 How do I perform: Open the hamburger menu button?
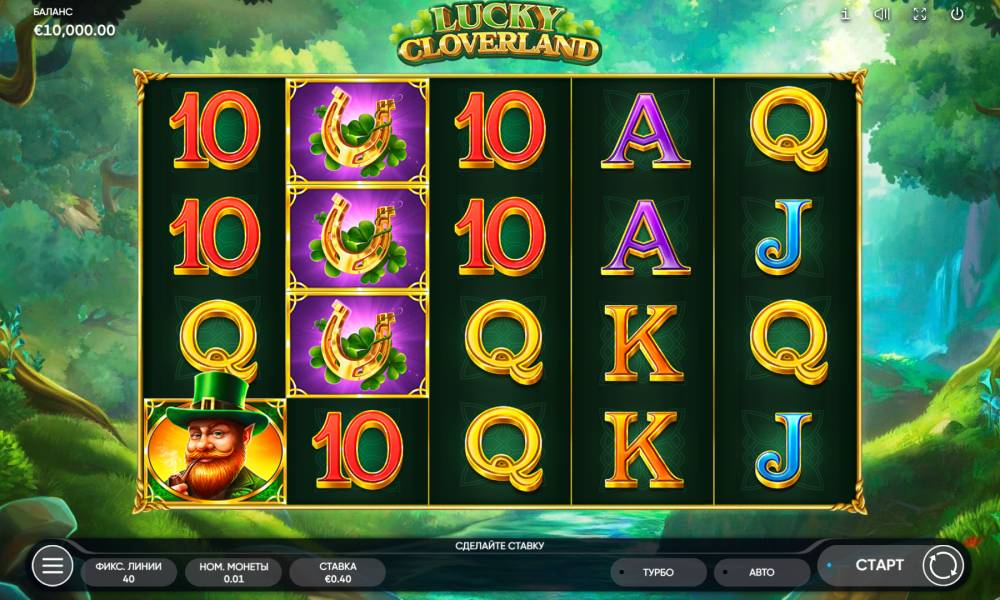click(52, 565)
